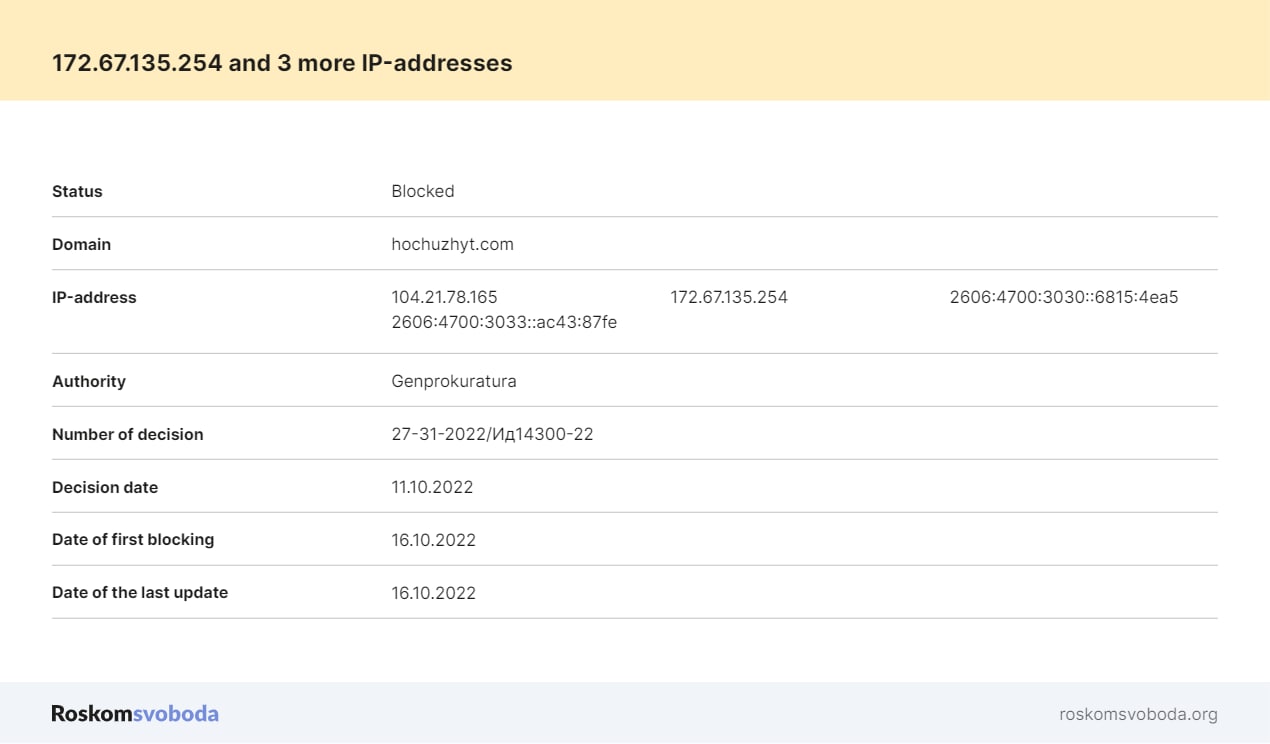Viewport: 1270px width, 744px height.
Task: Click the decision date 11.10.2022
Action: tap(432, 487)
